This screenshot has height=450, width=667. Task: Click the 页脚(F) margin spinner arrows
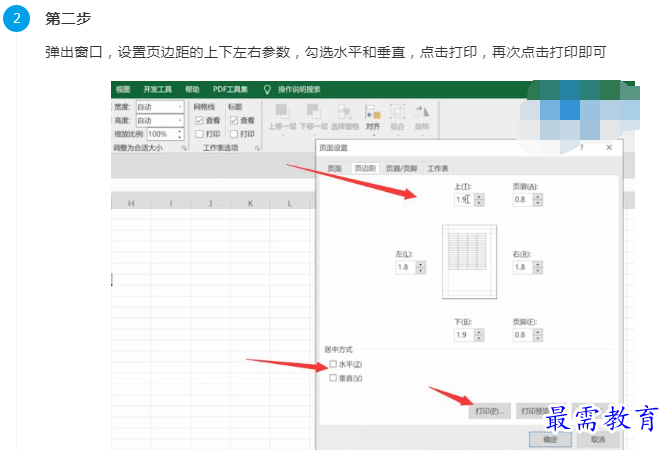538,335
